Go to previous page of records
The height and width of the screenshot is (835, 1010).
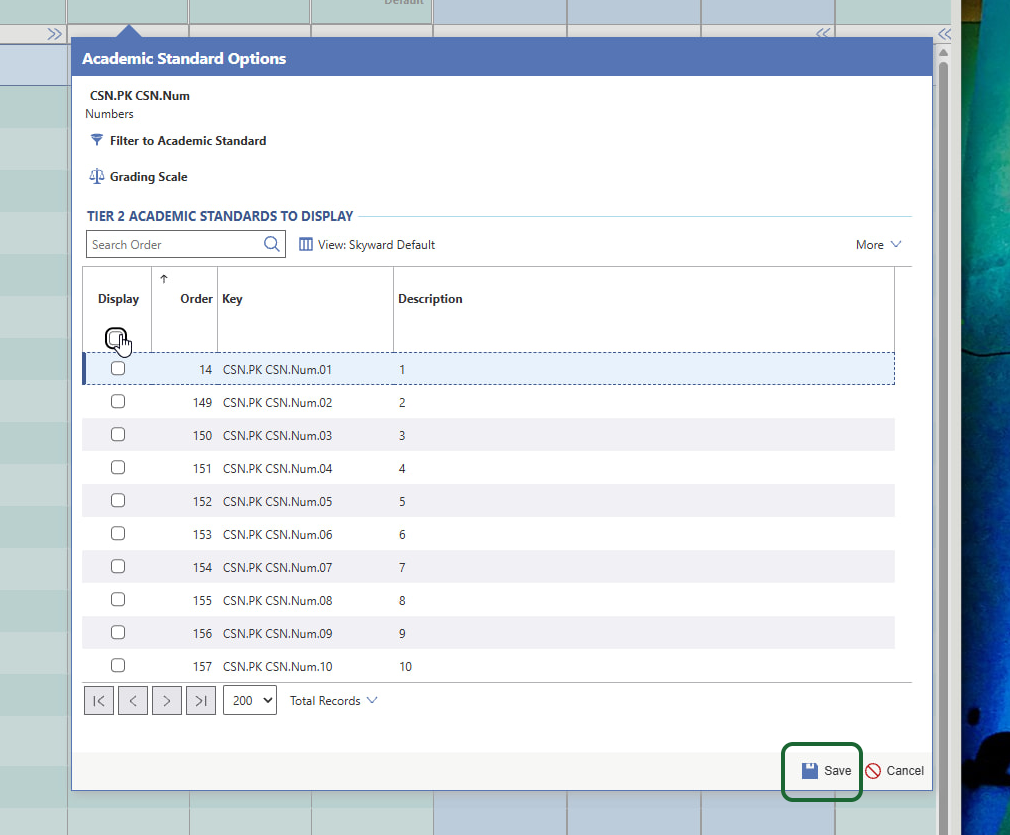point(133,700)
